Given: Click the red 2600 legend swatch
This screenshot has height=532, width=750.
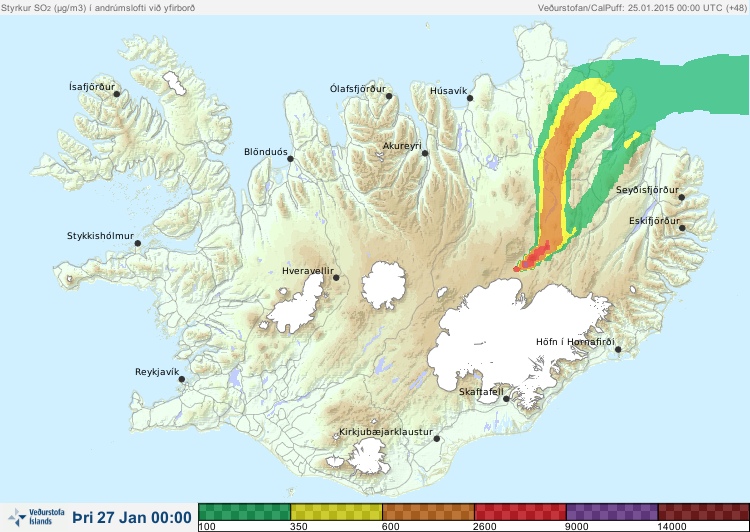Looking at the screenshot, I should click(520, 512).
